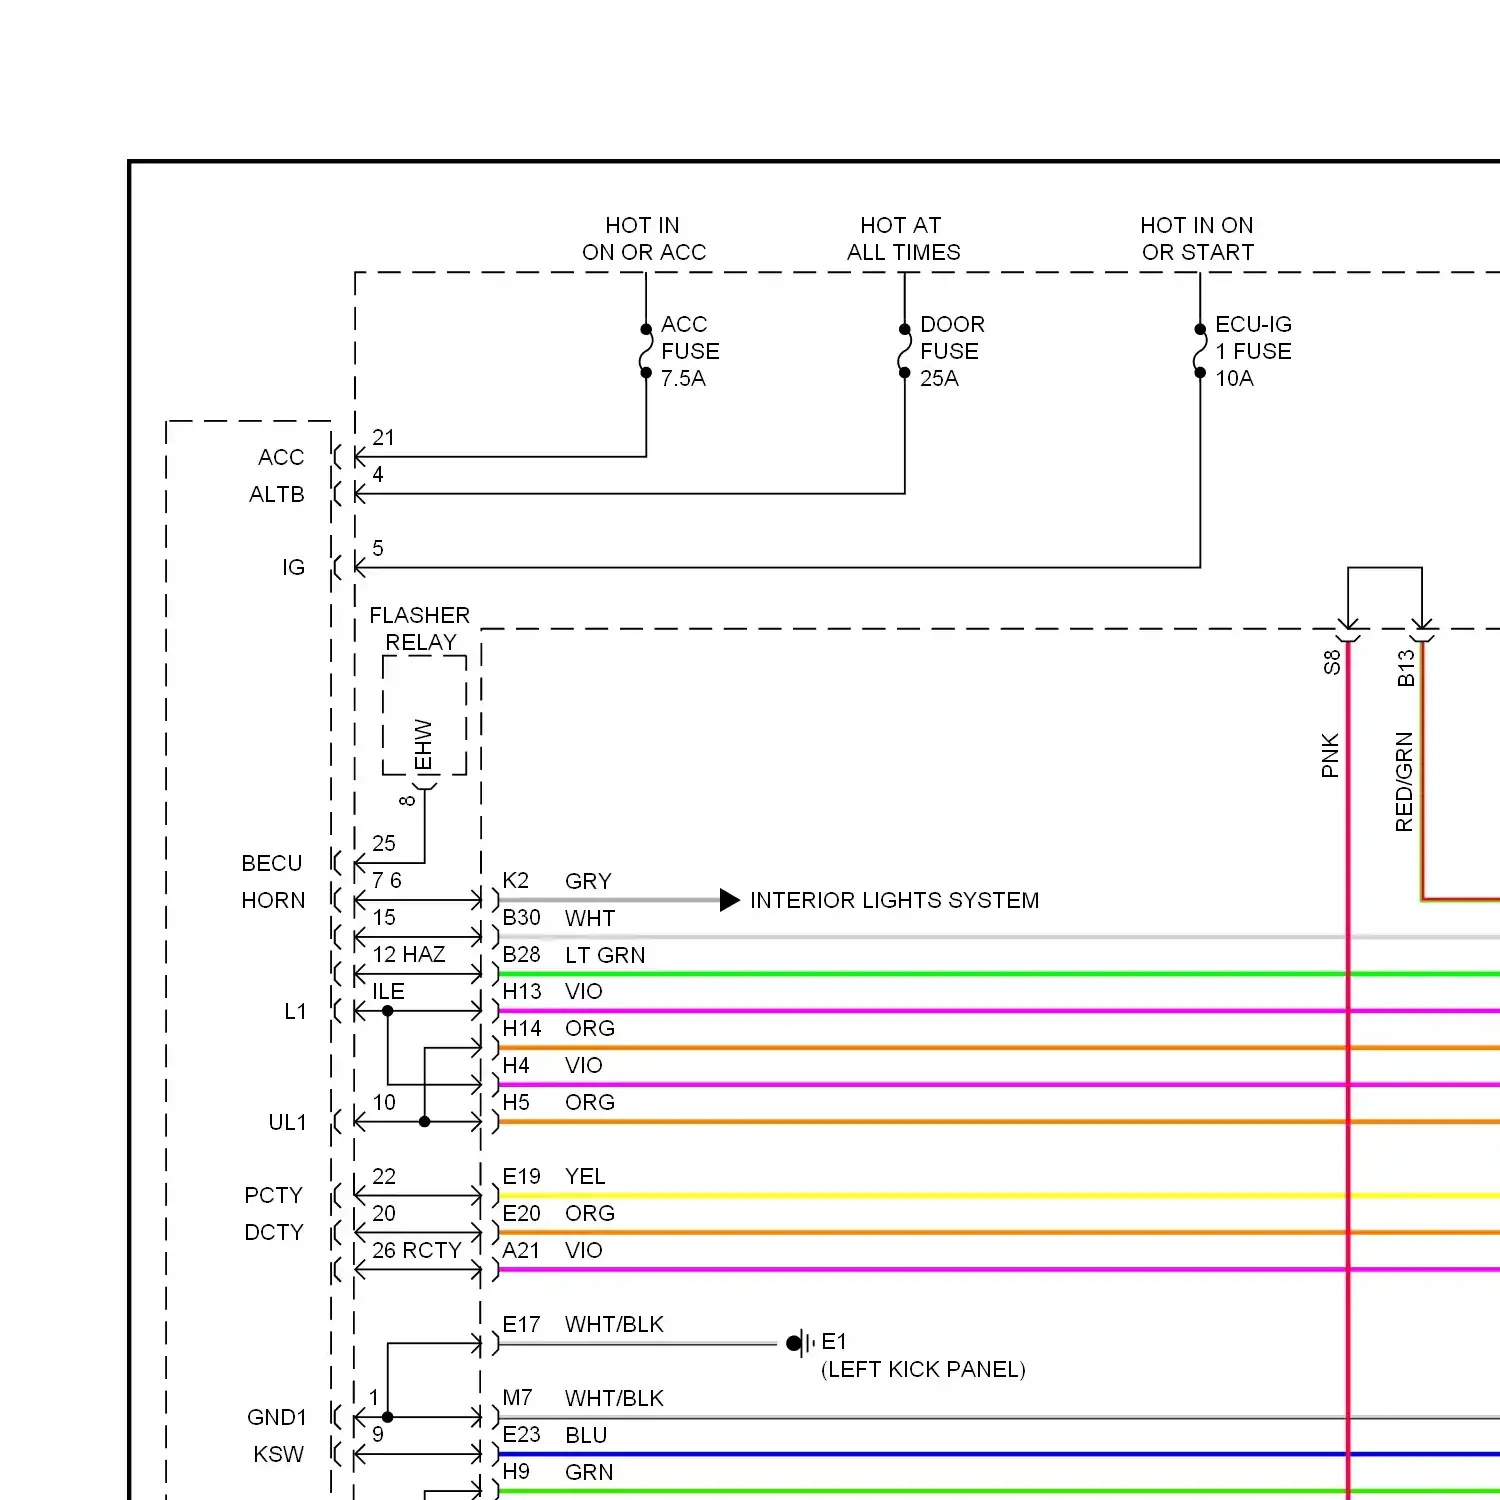The image size is (1500, 1500).
Task: Click the DOOR fuse symbol
Action: click(904, 351)
